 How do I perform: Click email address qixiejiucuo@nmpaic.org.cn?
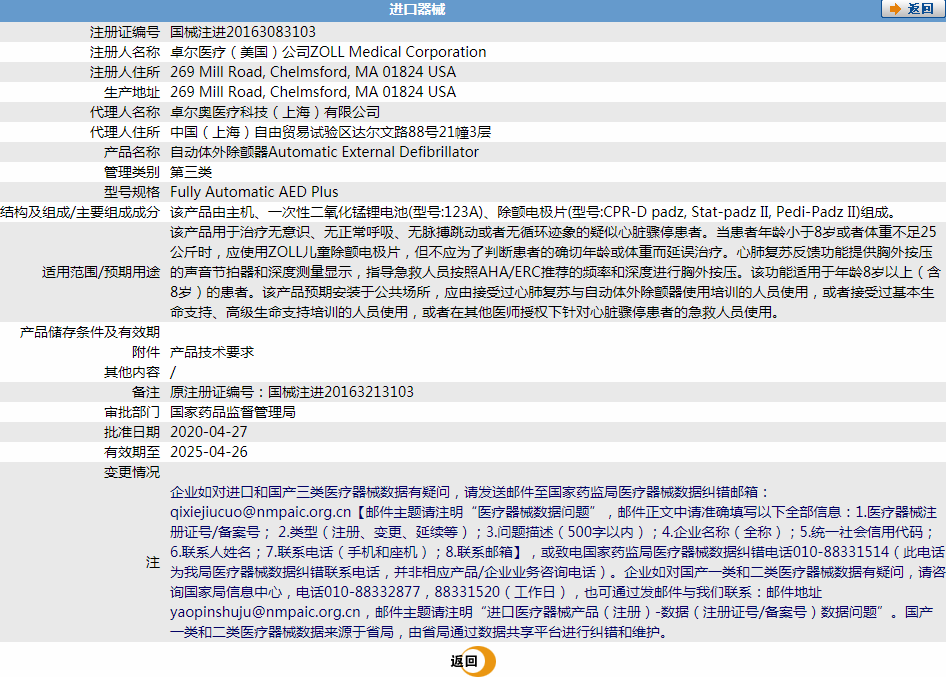pyautogui.click(x=261, y=512)
